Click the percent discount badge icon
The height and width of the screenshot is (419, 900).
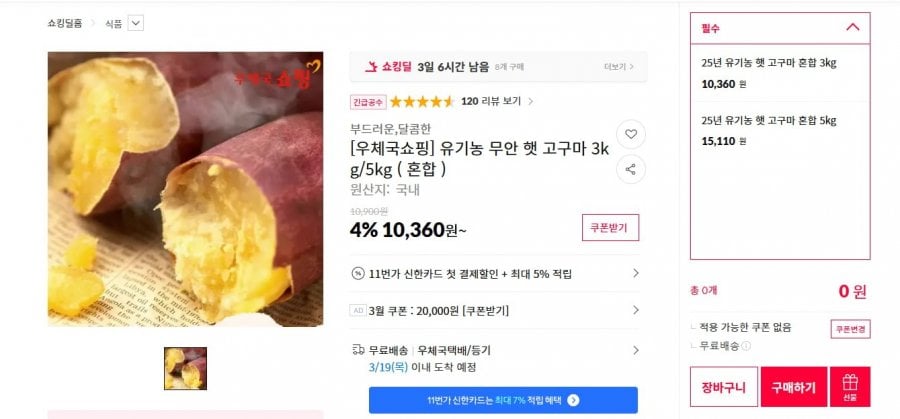[x=358, y=274]
